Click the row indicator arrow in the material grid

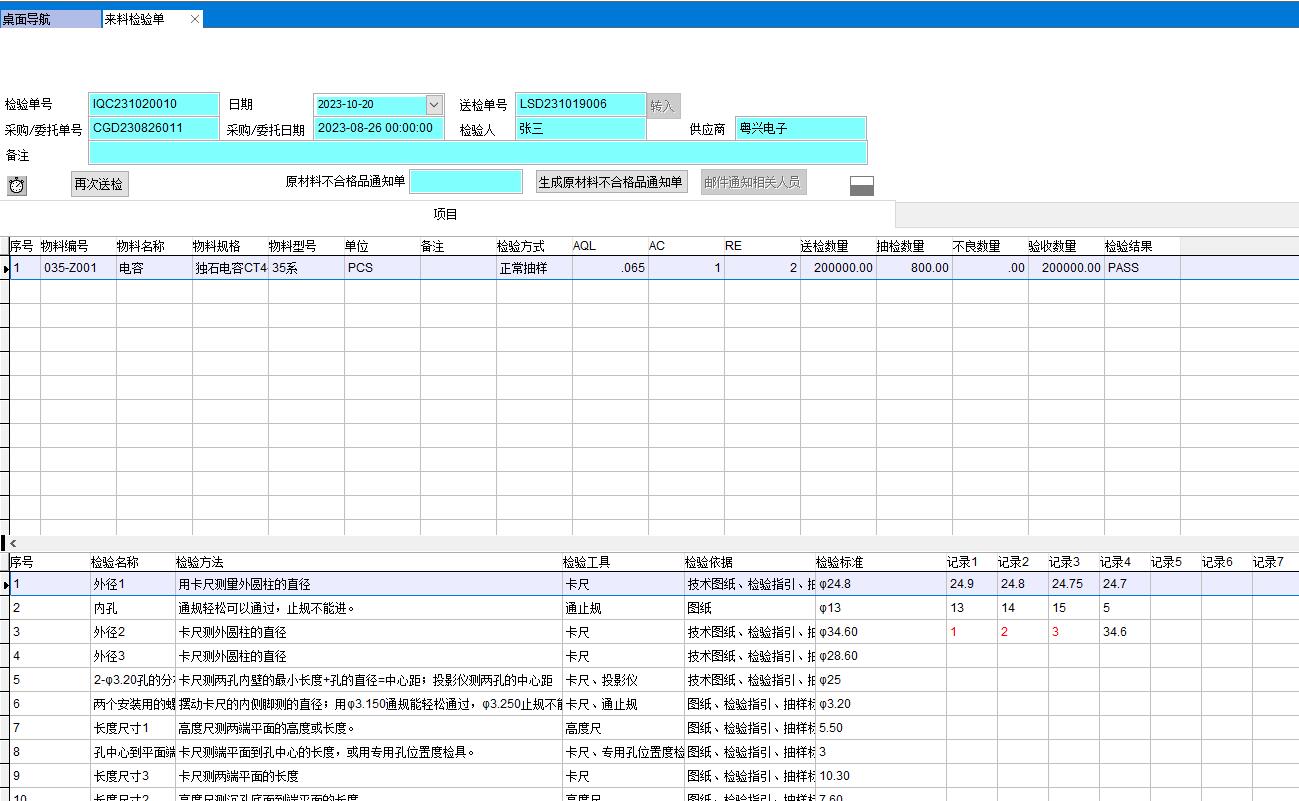tap(6, 268)
